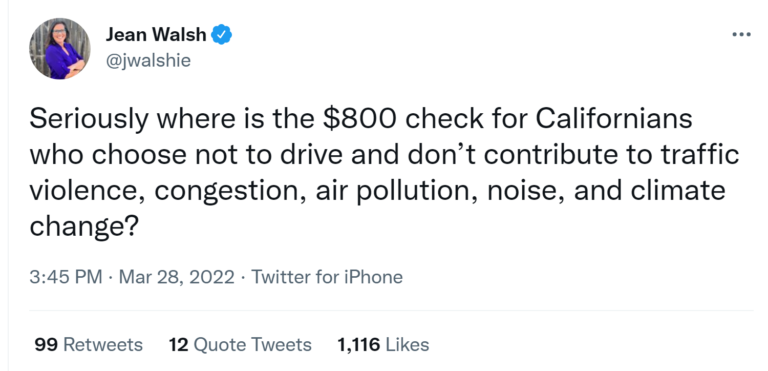
Task: View the 1,116 Likes list
Action: [x=383, y=345]
